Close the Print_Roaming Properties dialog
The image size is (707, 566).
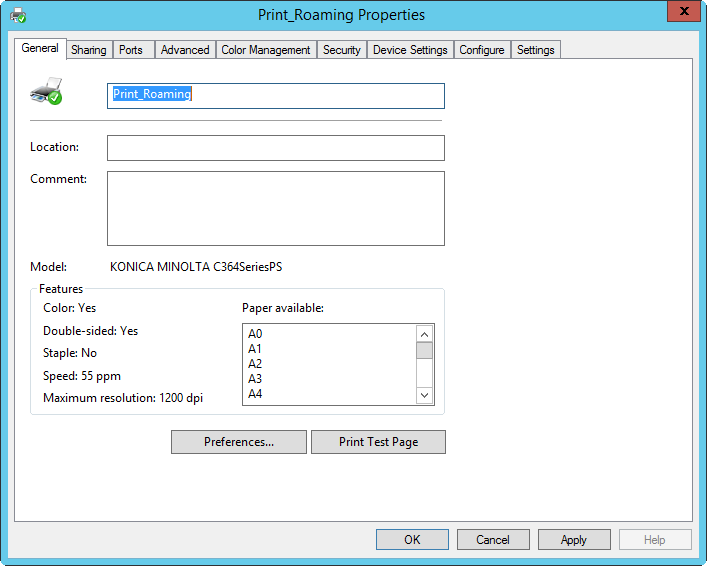pyautogui.click(x=682, y=12)
